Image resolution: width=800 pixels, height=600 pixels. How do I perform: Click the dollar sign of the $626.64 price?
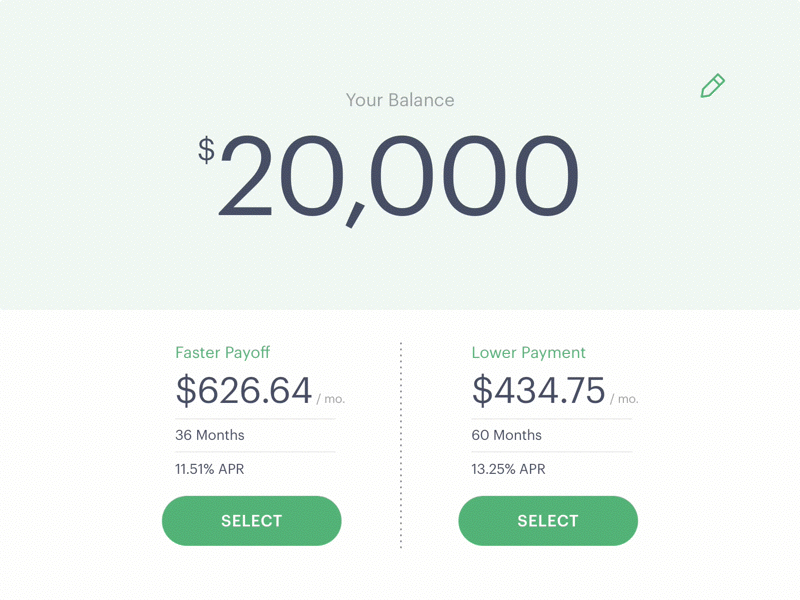pyautogui.click(x=186, y=390)
